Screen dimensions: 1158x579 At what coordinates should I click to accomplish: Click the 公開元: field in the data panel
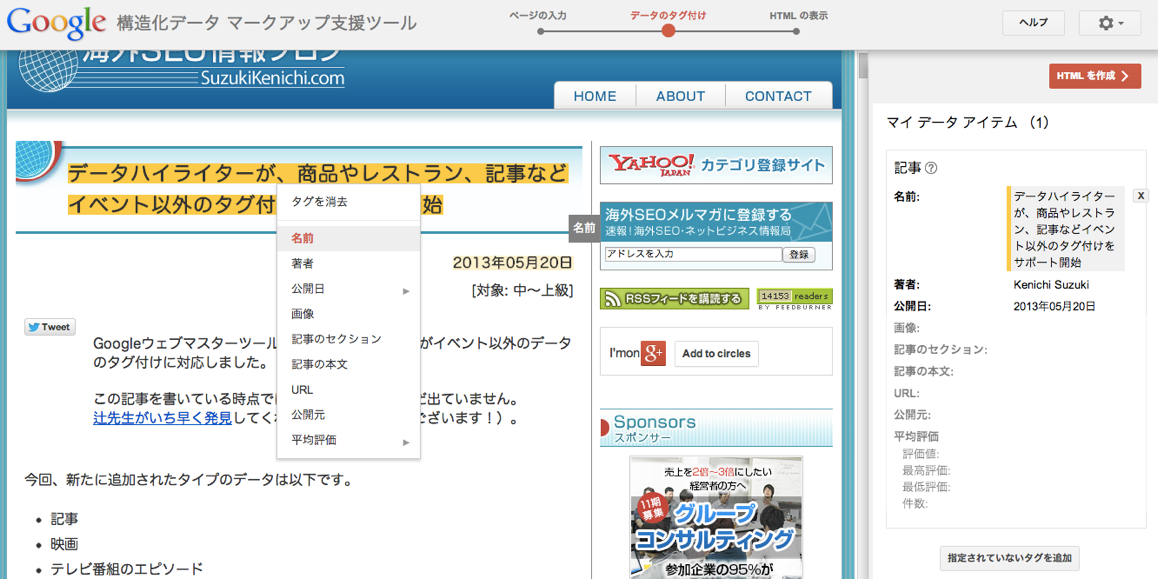tap(912, 414)
